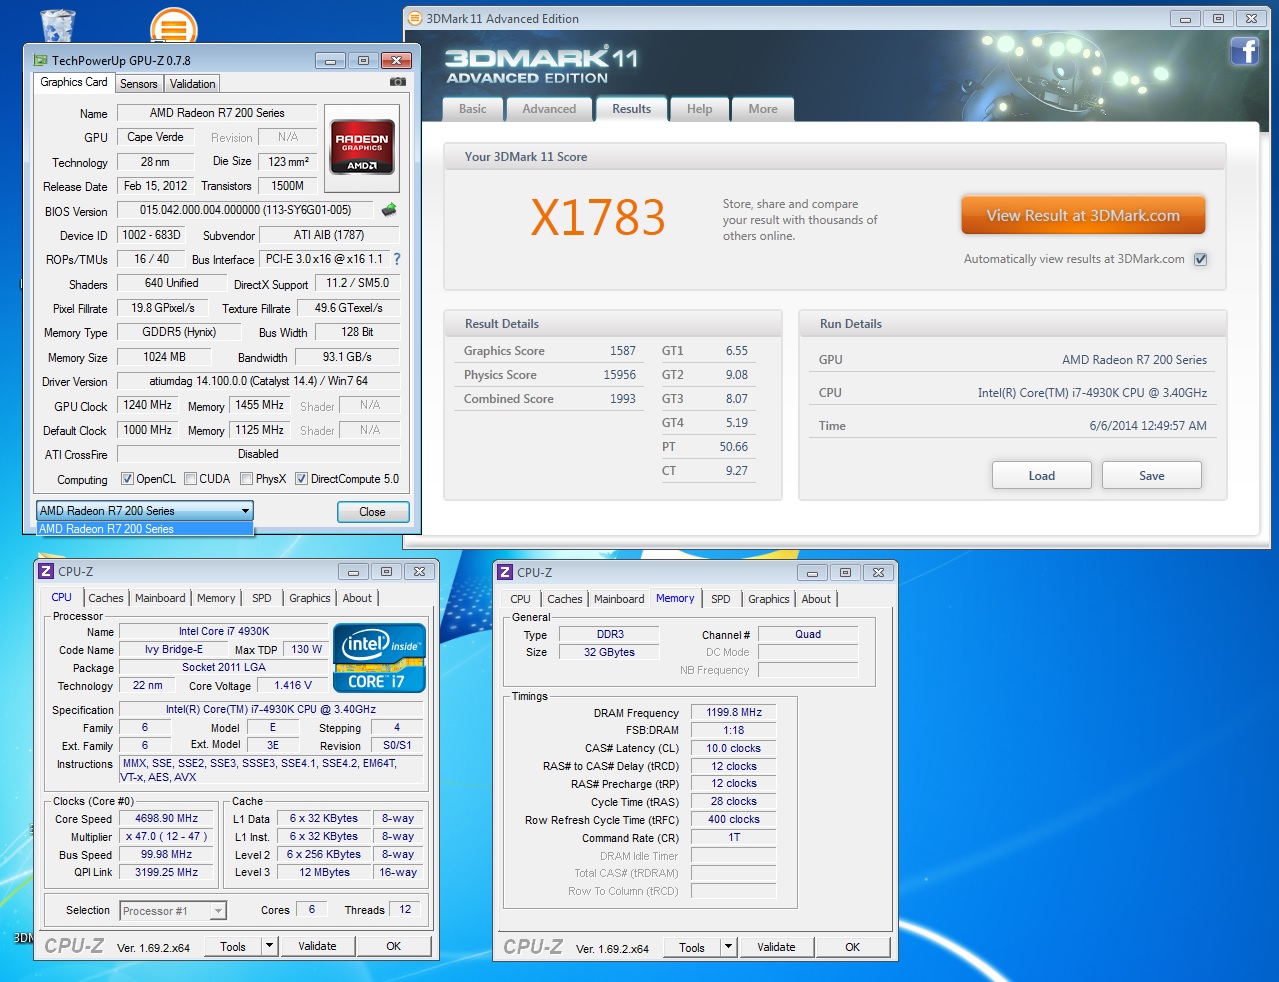The height and width of the screenshot is (982, 1279).
Task: Click the GPU Clock value 1240 MHz
Action: tap(148, 405)
